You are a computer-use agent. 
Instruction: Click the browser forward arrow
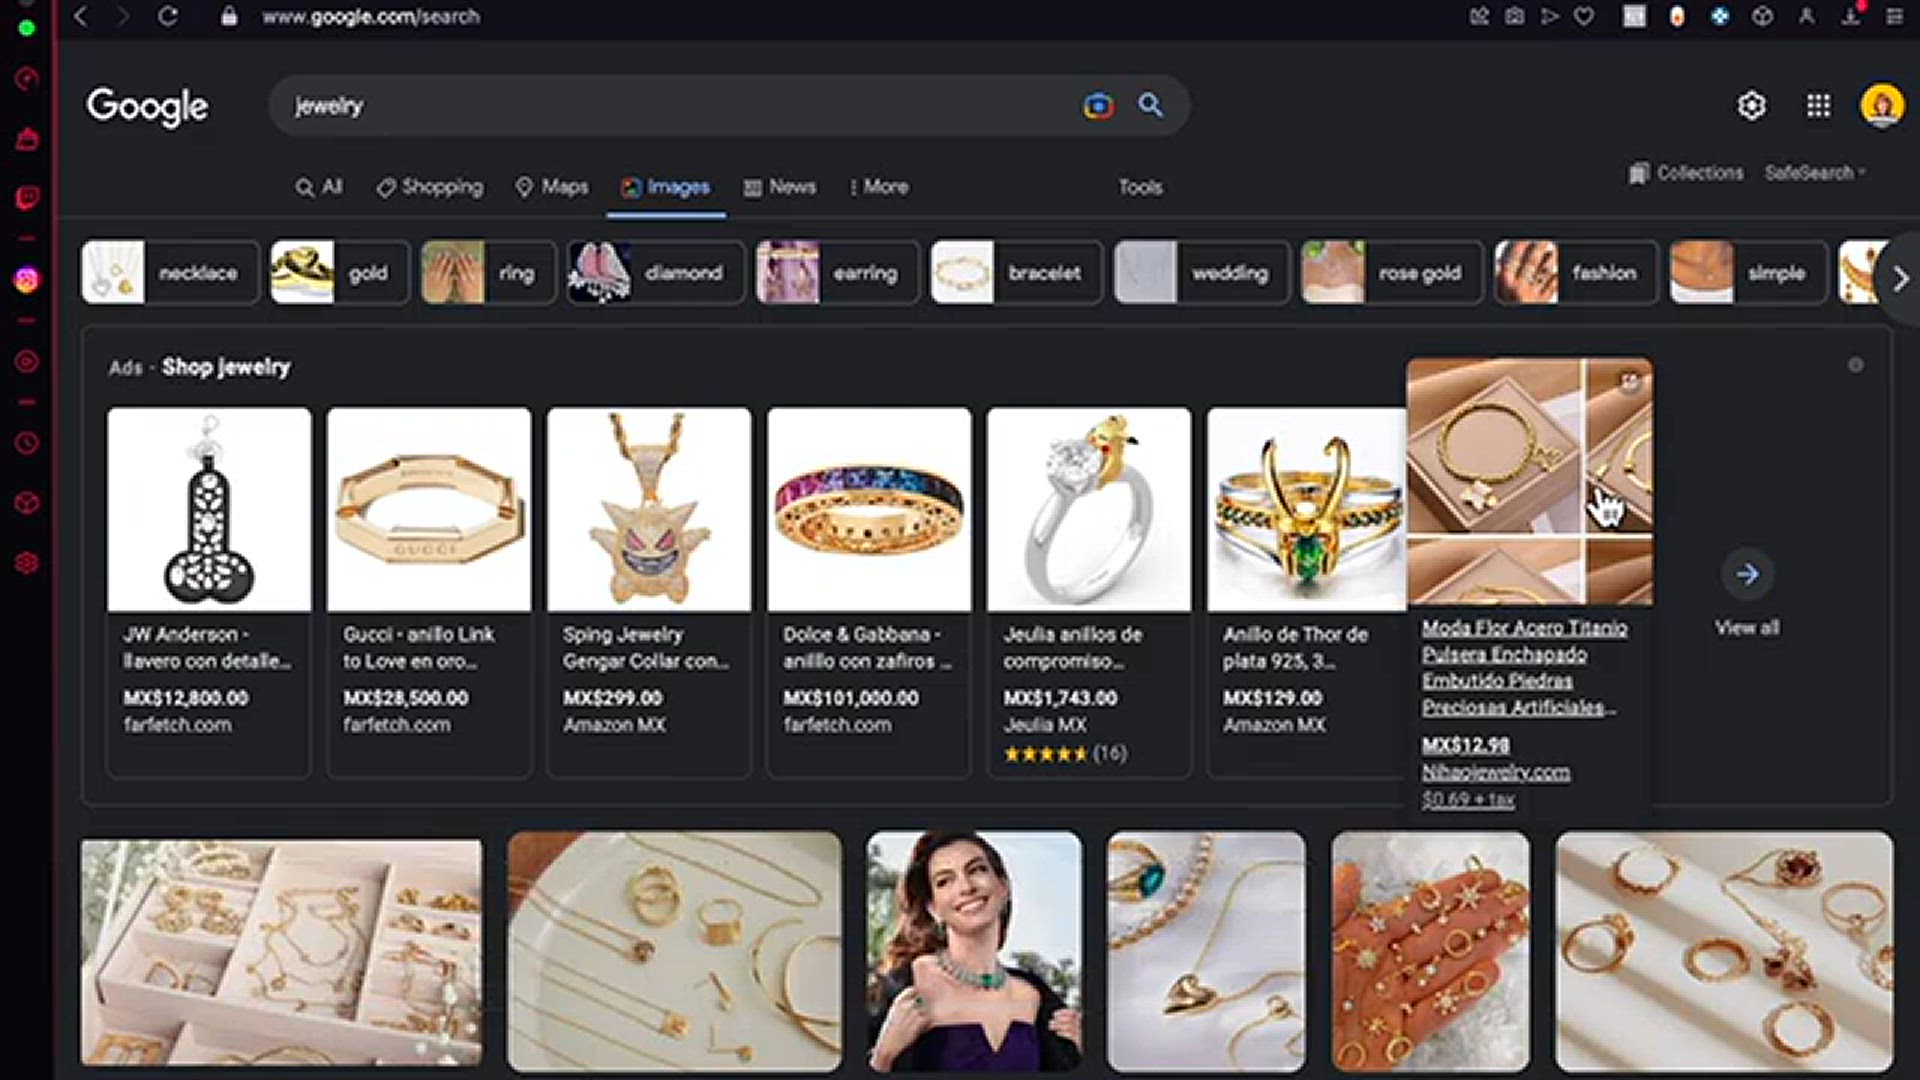(123, 16)
